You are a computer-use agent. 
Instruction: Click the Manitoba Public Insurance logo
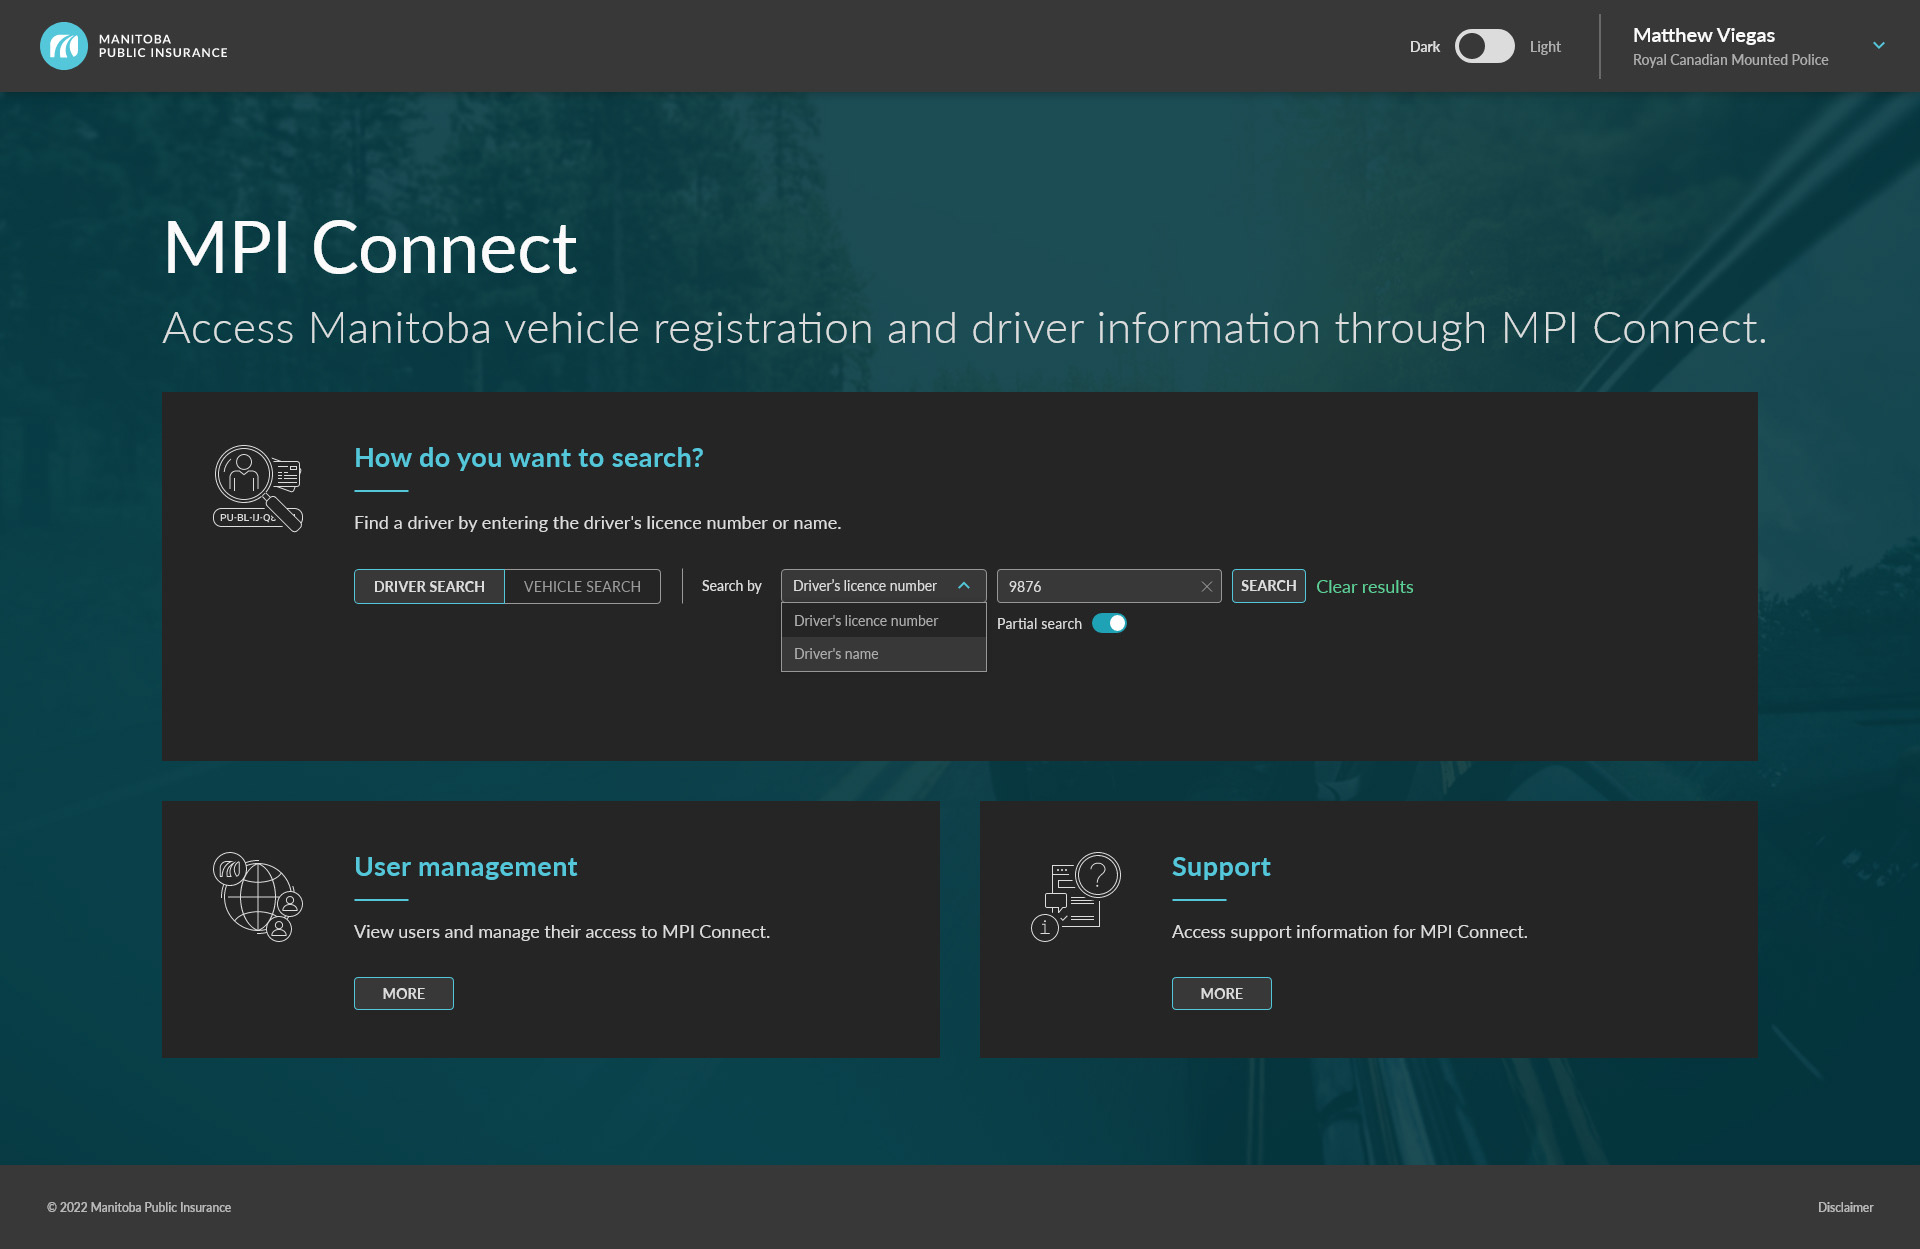click(134, 46)
